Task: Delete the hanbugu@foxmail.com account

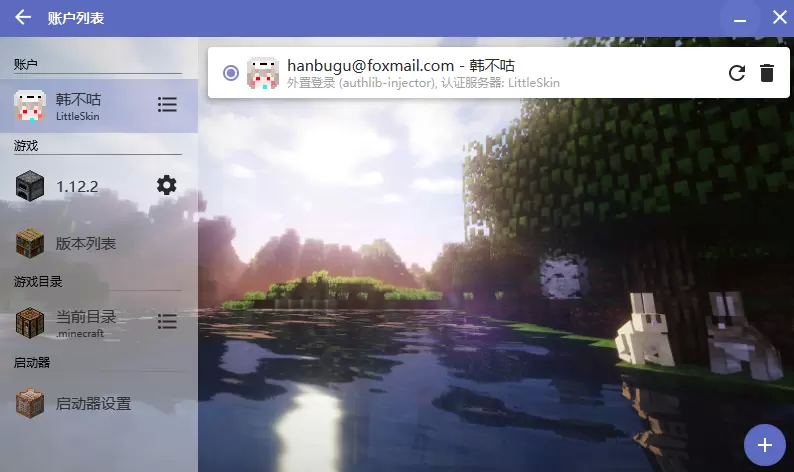Action: click(767, 73)
